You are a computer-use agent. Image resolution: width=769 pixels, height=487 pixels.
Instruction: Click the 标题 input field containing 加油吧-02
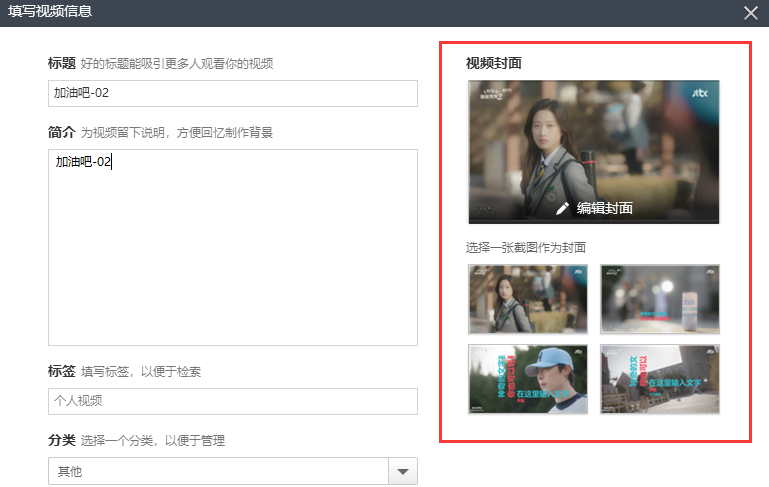[232, 93]
